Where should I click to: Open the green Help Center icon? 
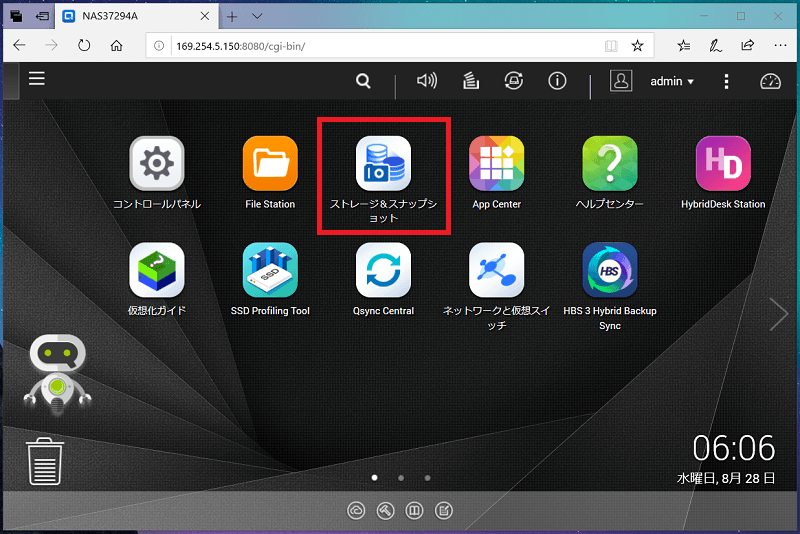coord(610,163)
